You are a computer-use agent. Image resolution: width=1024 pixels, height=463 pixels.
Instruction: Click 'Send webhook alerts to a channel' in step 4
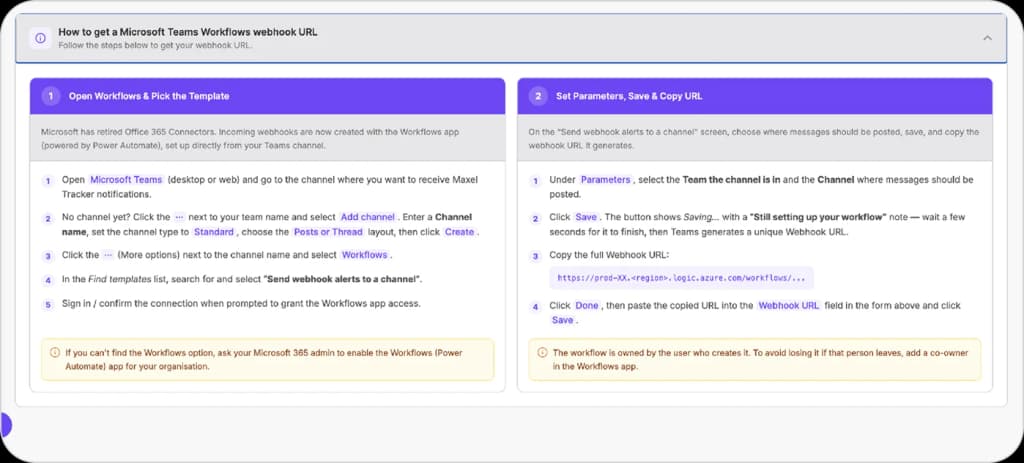click(x=343, y=279)
